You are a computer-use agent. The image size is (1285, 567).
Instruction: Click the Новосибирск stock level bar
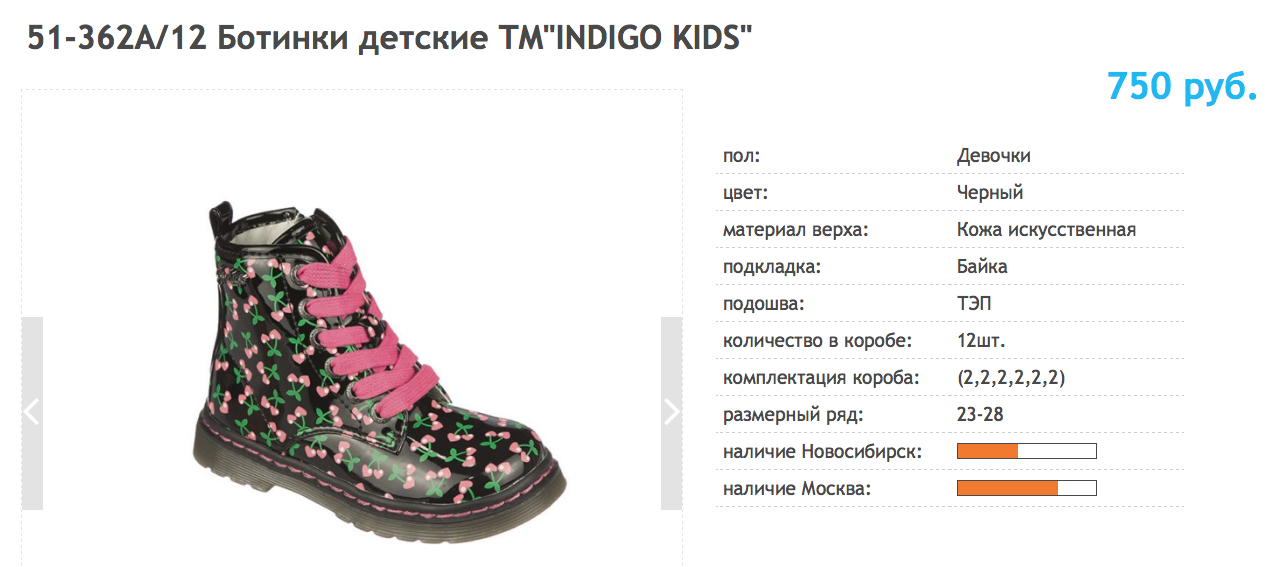(1026, 451)
